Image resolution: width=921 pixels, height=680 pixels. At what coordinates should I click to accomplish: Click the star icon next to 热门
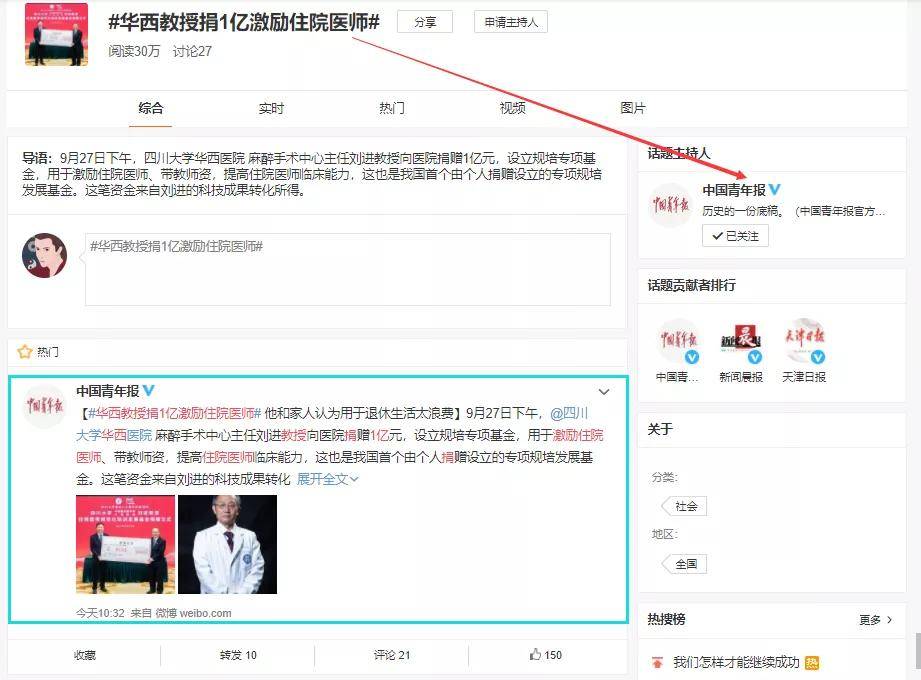coord(24,352)
